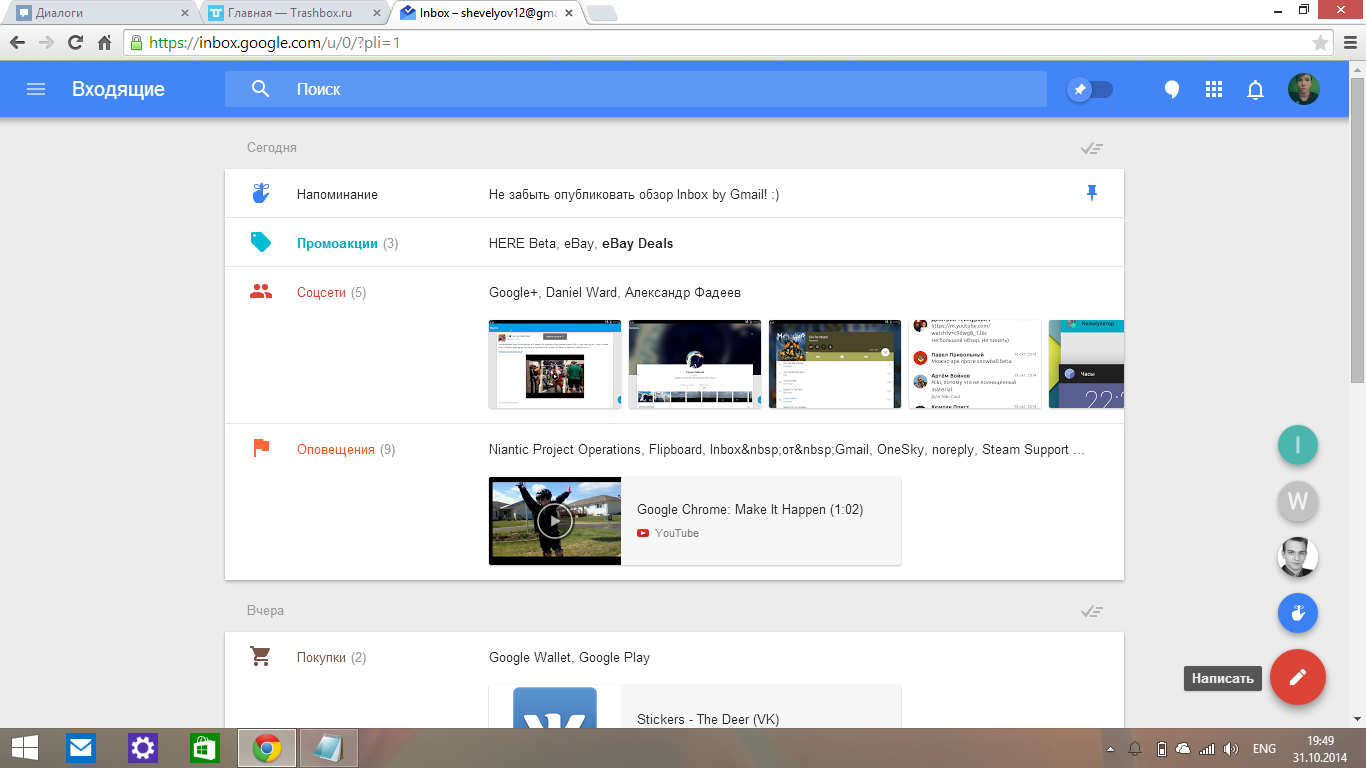Open the clock and date 19:49

(x=1321, y=748)
